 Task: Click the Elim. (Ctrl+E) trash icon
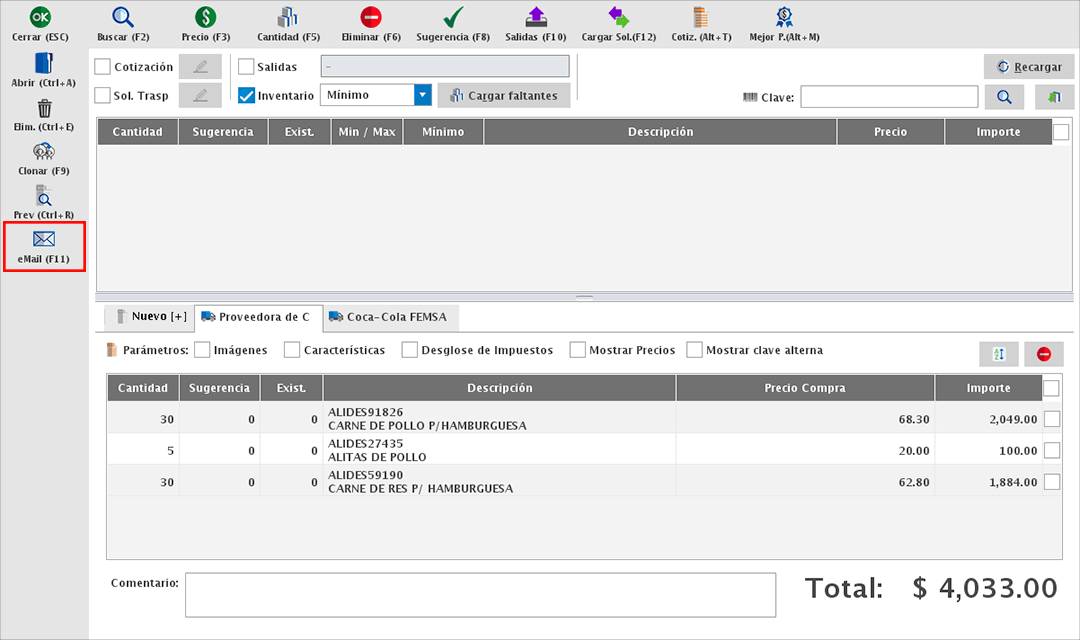coord(44,108)
